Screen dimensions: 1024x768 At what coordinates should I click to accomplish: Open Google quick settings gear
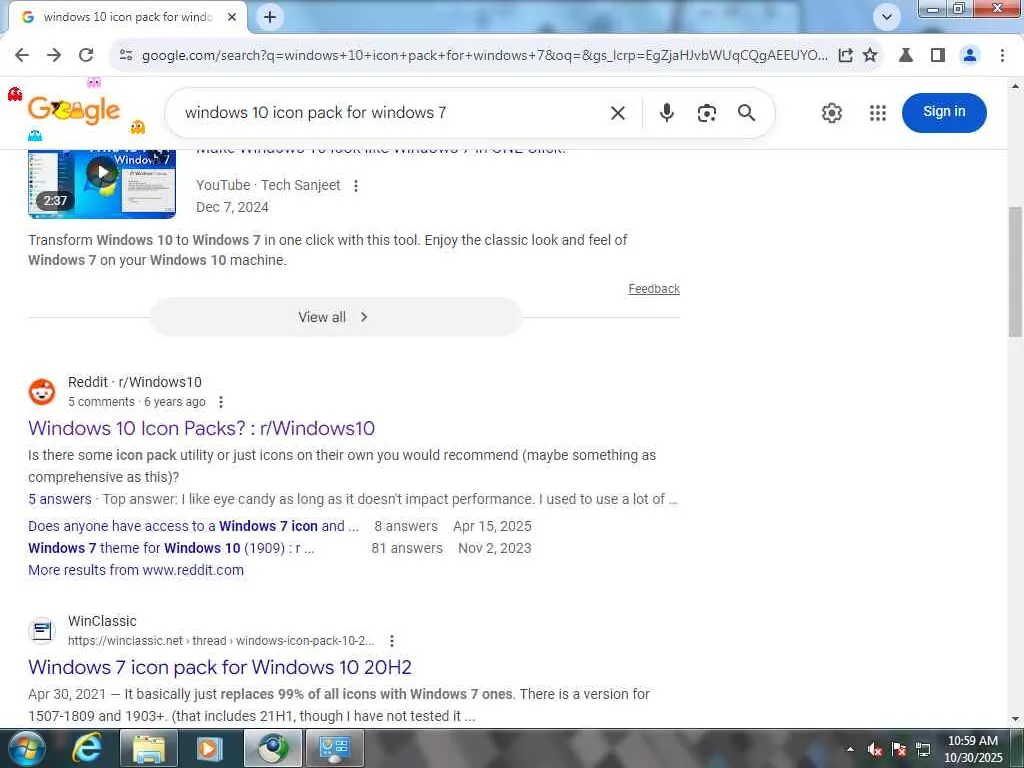coord(831,113)
